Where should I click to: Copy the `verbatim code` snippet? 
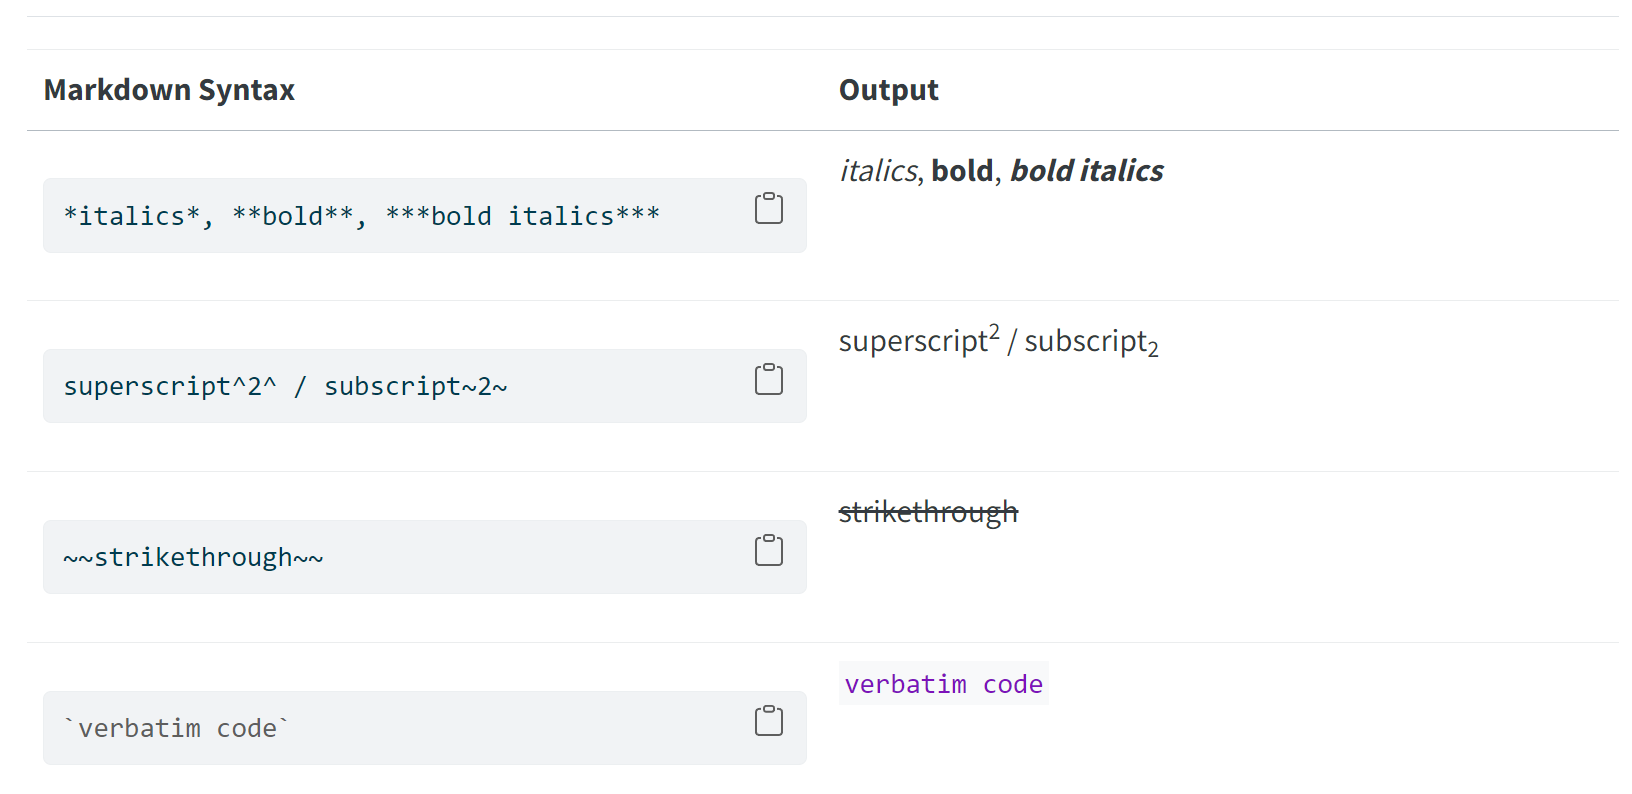768,721
